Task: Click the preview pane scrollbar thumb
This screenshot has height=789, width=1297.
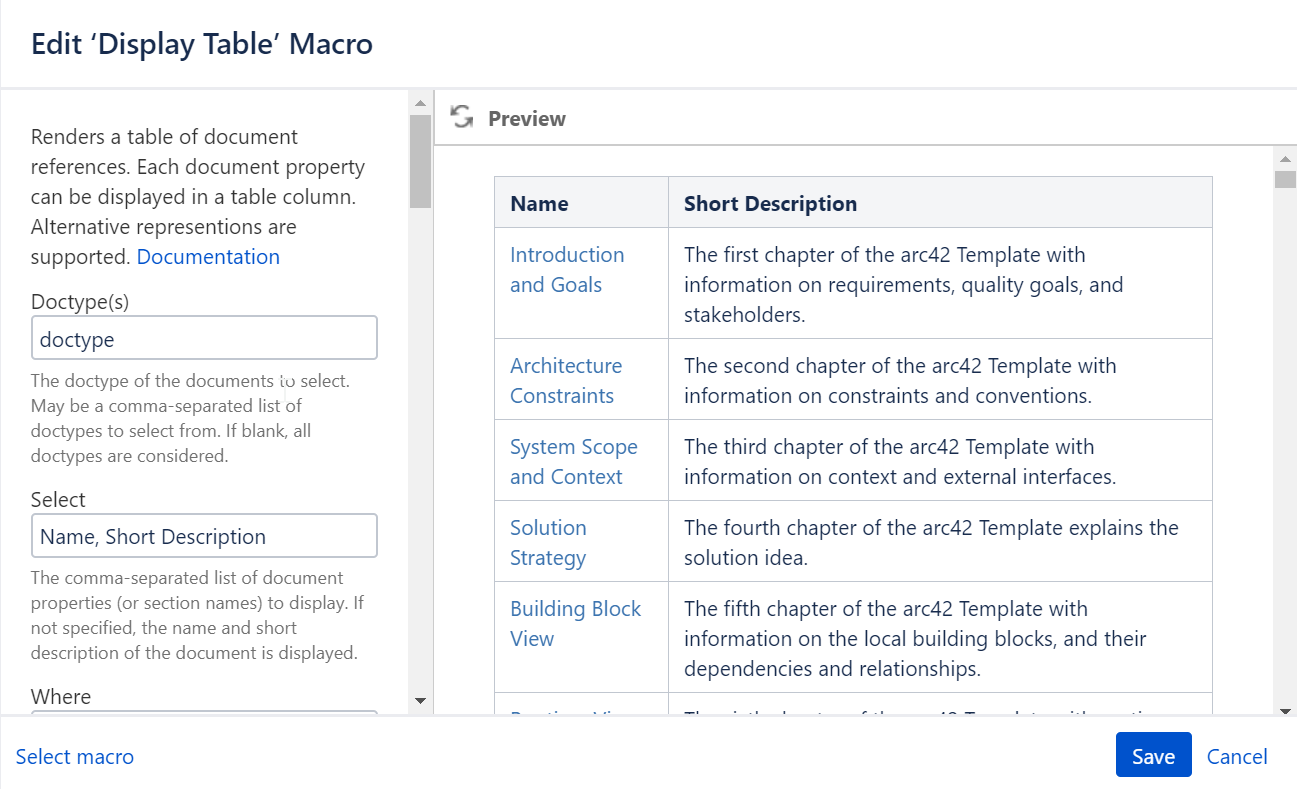Action: pos(1286,178)
